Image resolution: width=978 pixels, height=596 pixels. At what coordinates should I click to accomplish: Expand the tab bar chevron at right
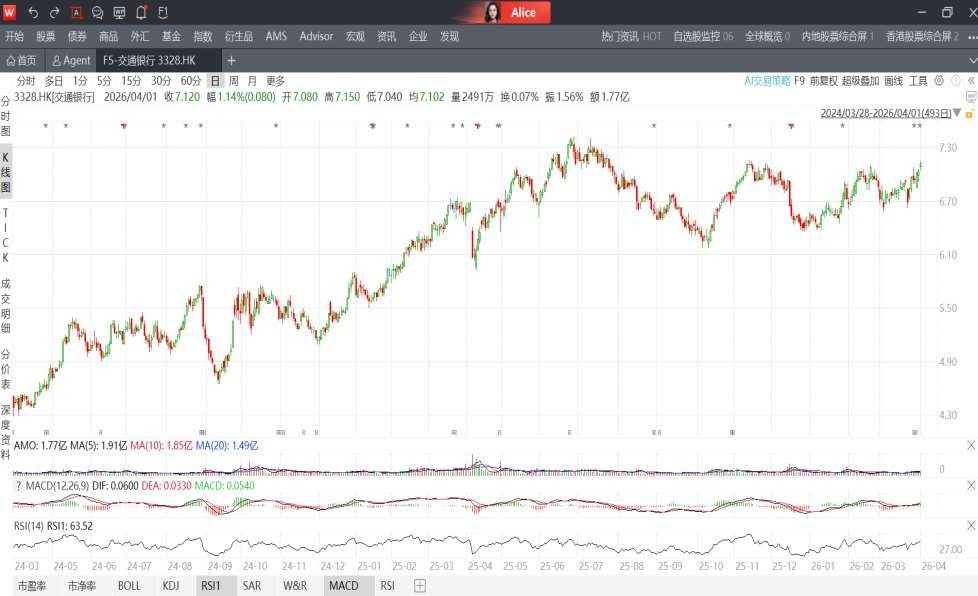(x=970, y=61)
